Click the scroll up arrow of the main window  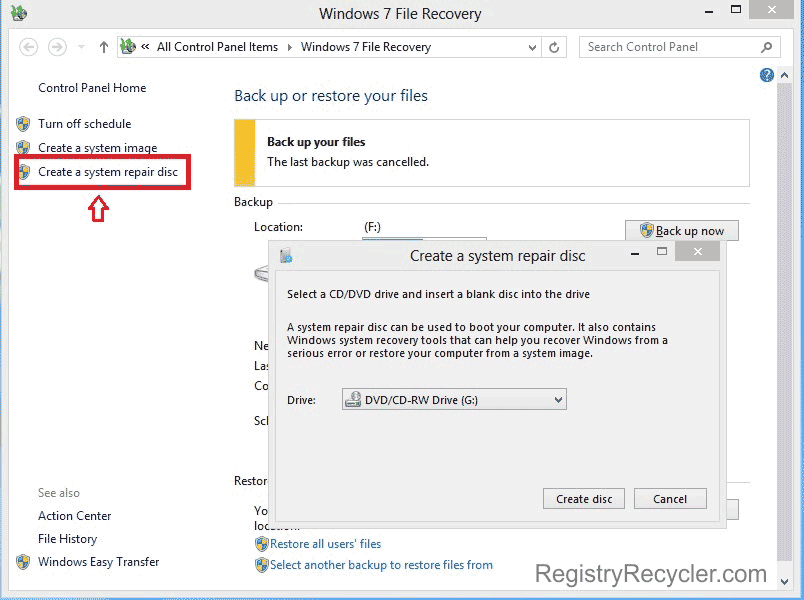(x=784, y=75)
